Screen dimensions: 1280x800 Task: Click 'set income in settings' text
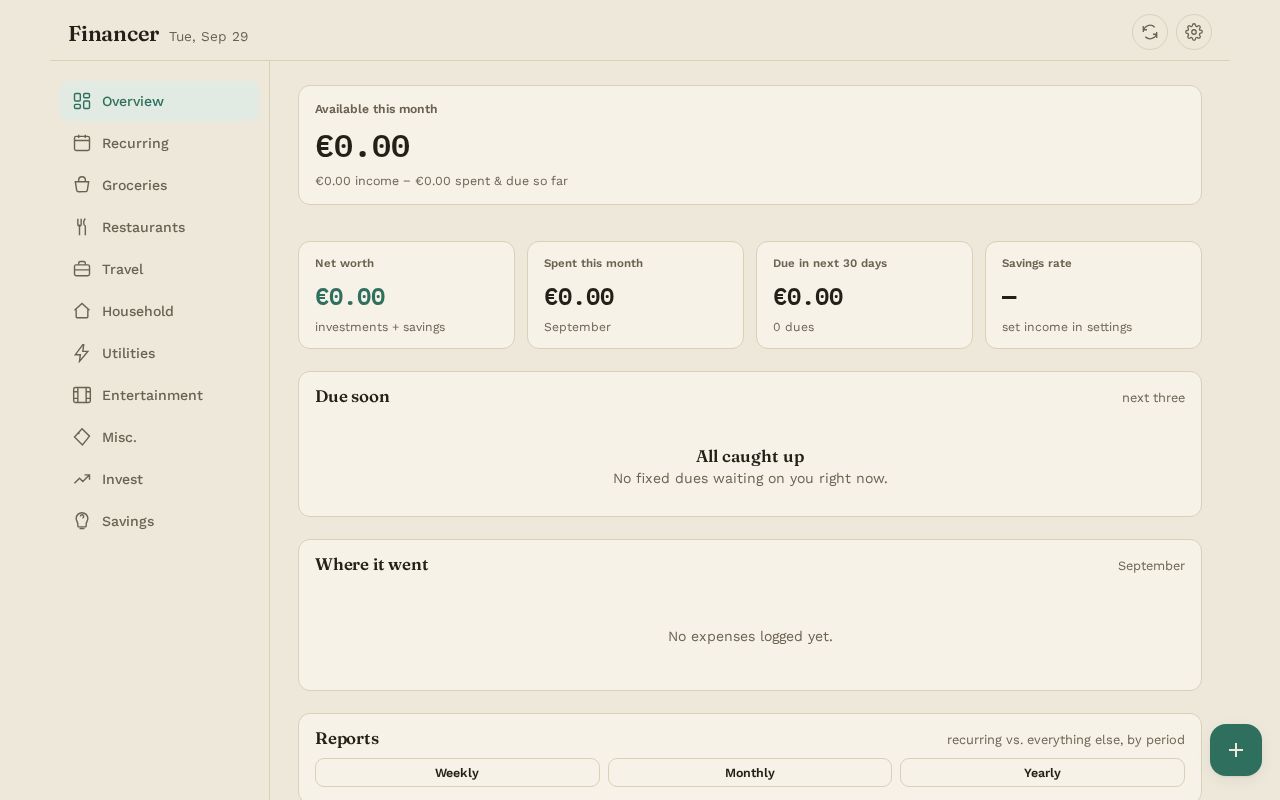tap(1067, 327)
